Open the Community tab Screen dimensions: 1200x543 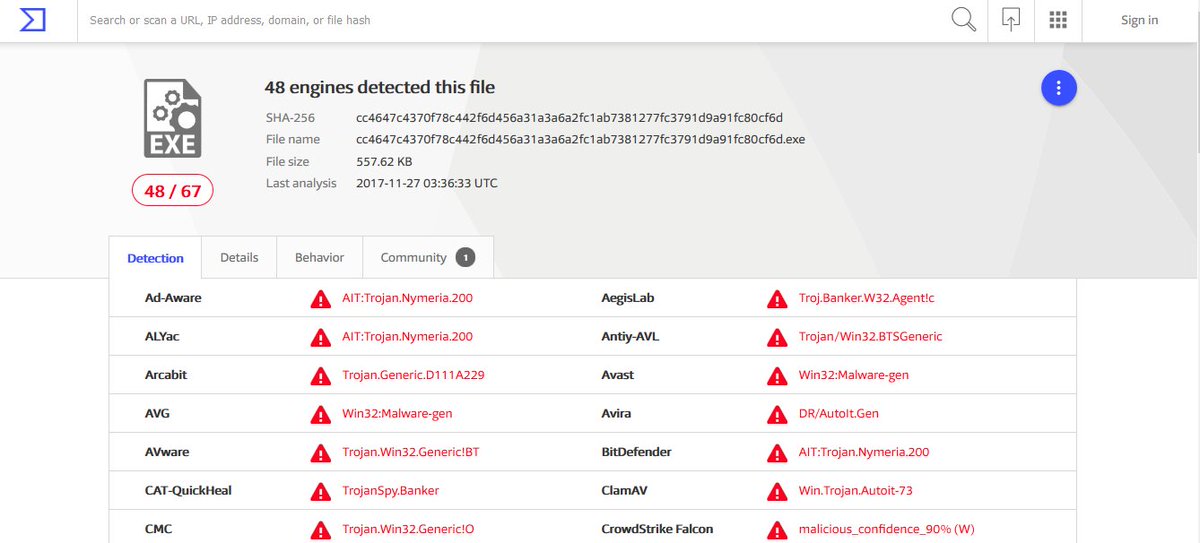pyautogui.click(x=428, y=258)
